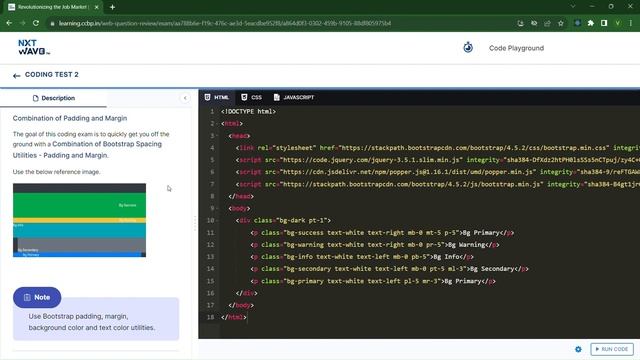
Task: Click the NxtWave logo
Action: coord(33,47)
